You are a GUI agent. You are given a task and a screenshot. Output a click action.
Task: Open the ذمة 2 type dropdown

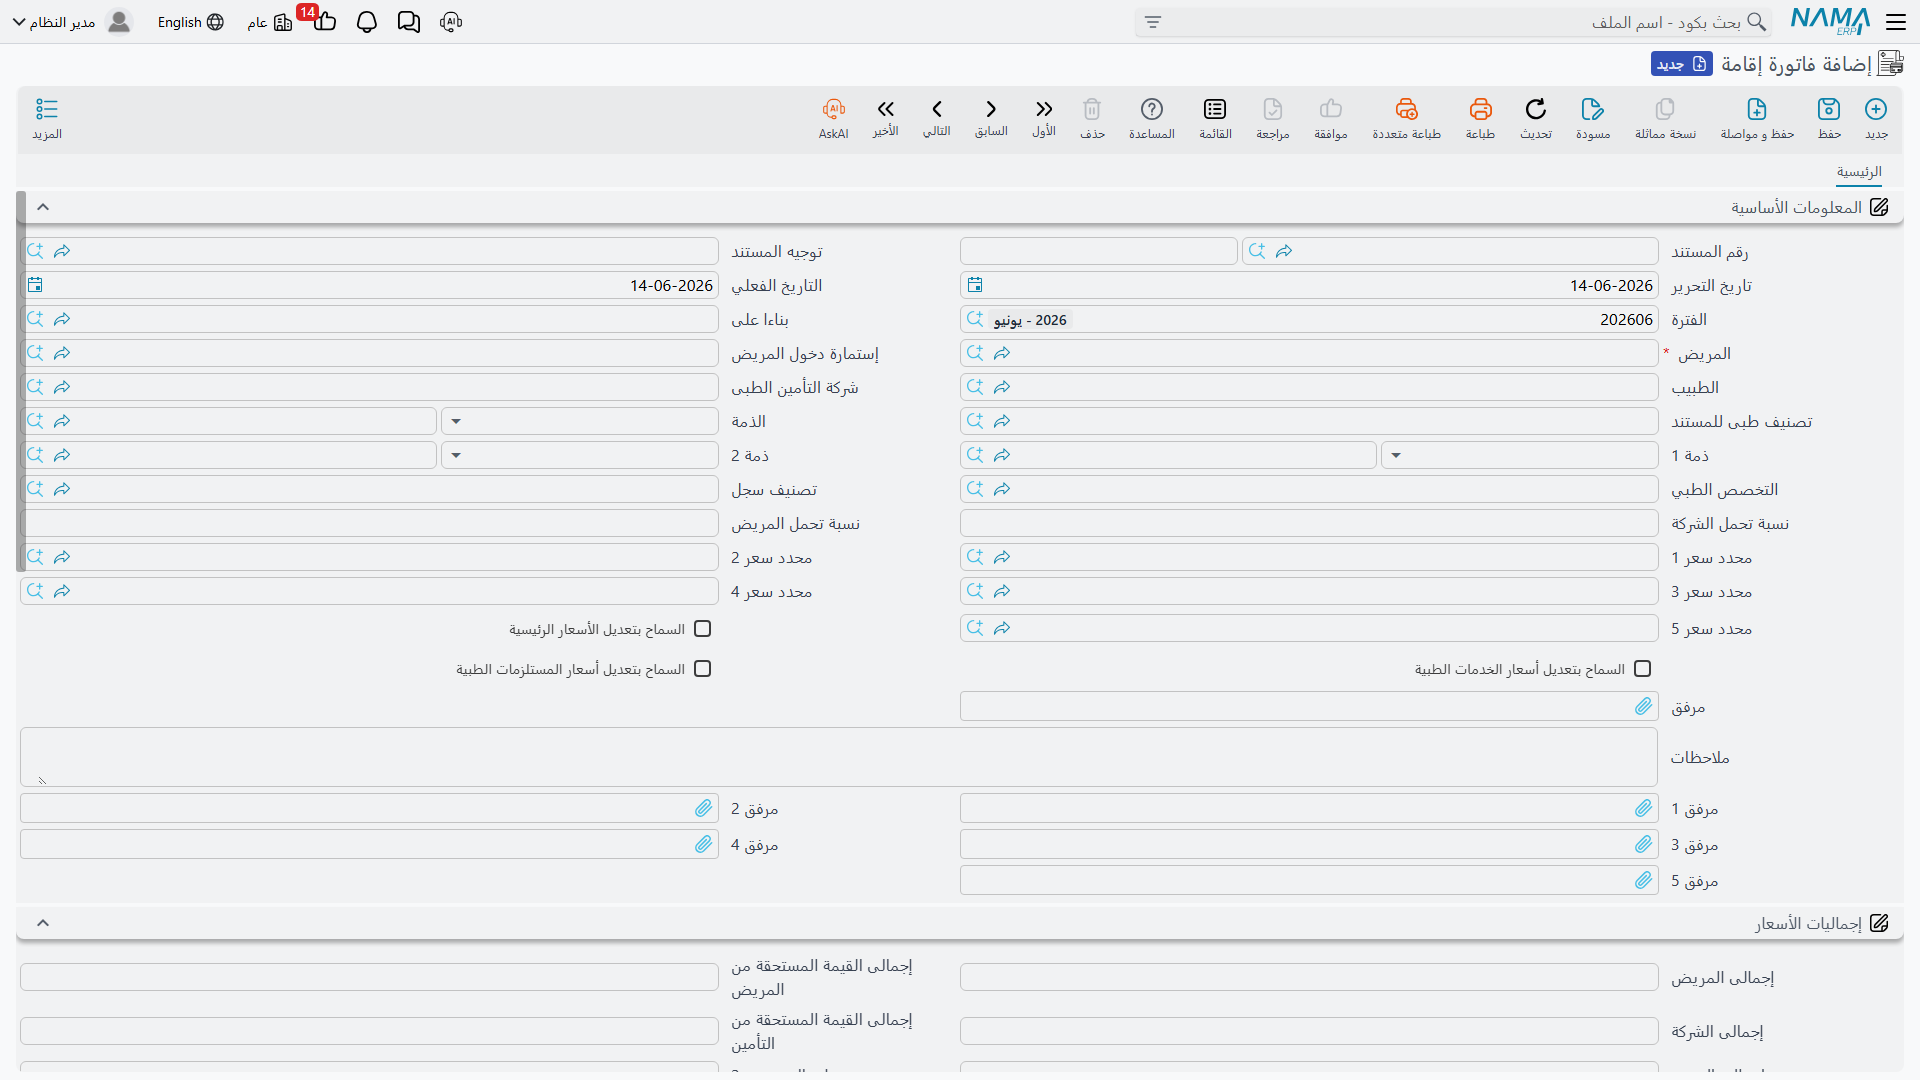click(x=456, y=456)
